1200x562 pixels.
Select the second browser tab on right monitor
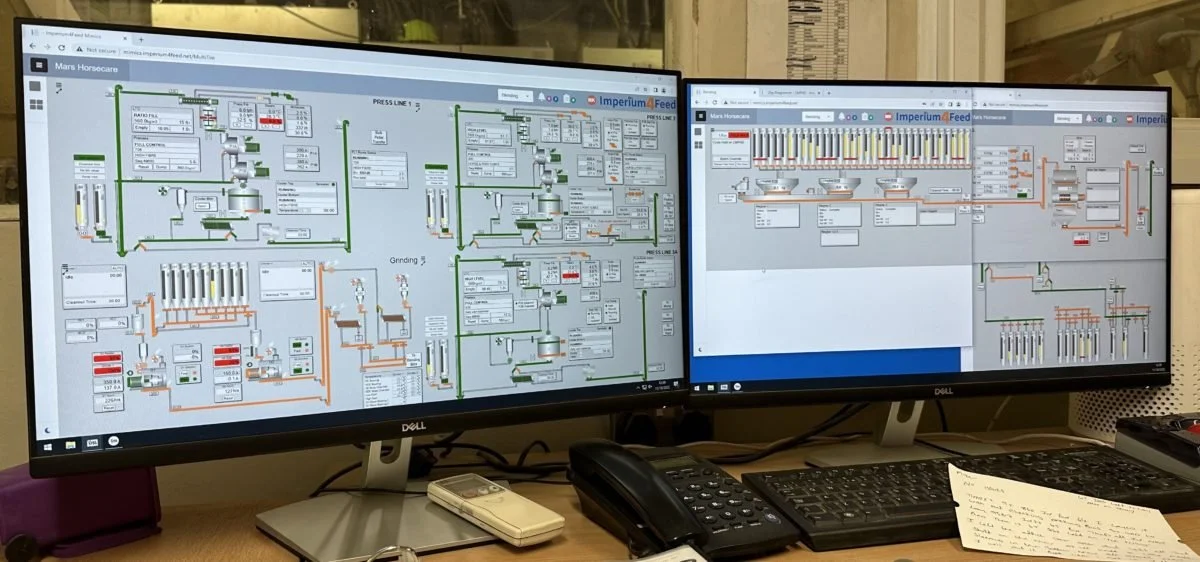click(x=792, y=93)
